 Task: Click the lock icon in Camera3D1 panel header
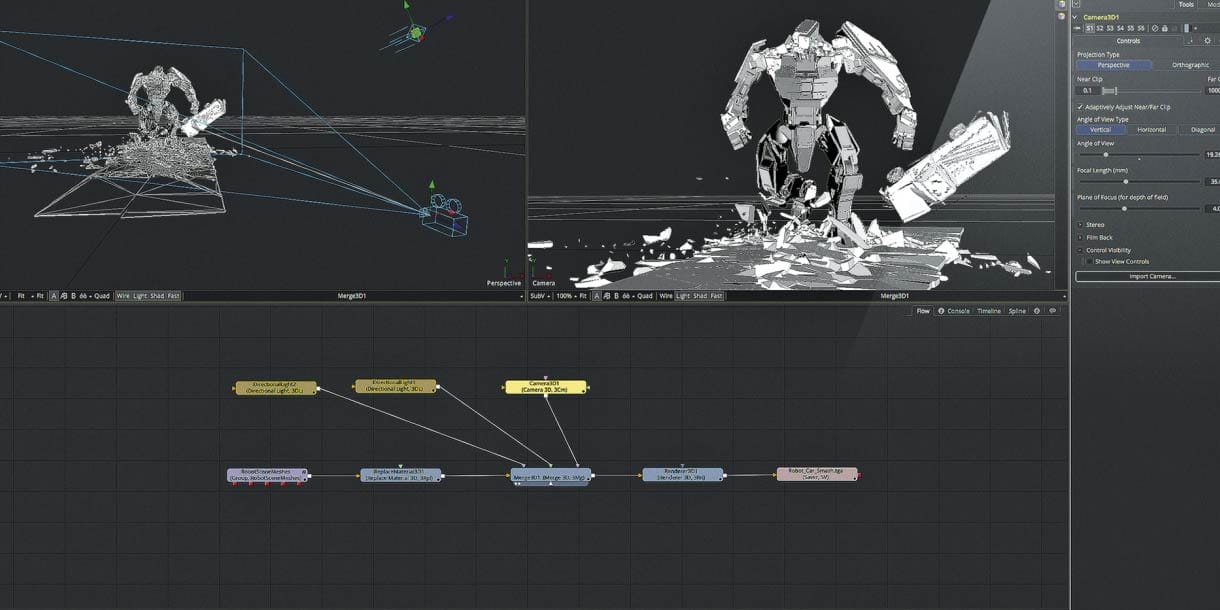pyautogui.click(x=1165, y=28)
